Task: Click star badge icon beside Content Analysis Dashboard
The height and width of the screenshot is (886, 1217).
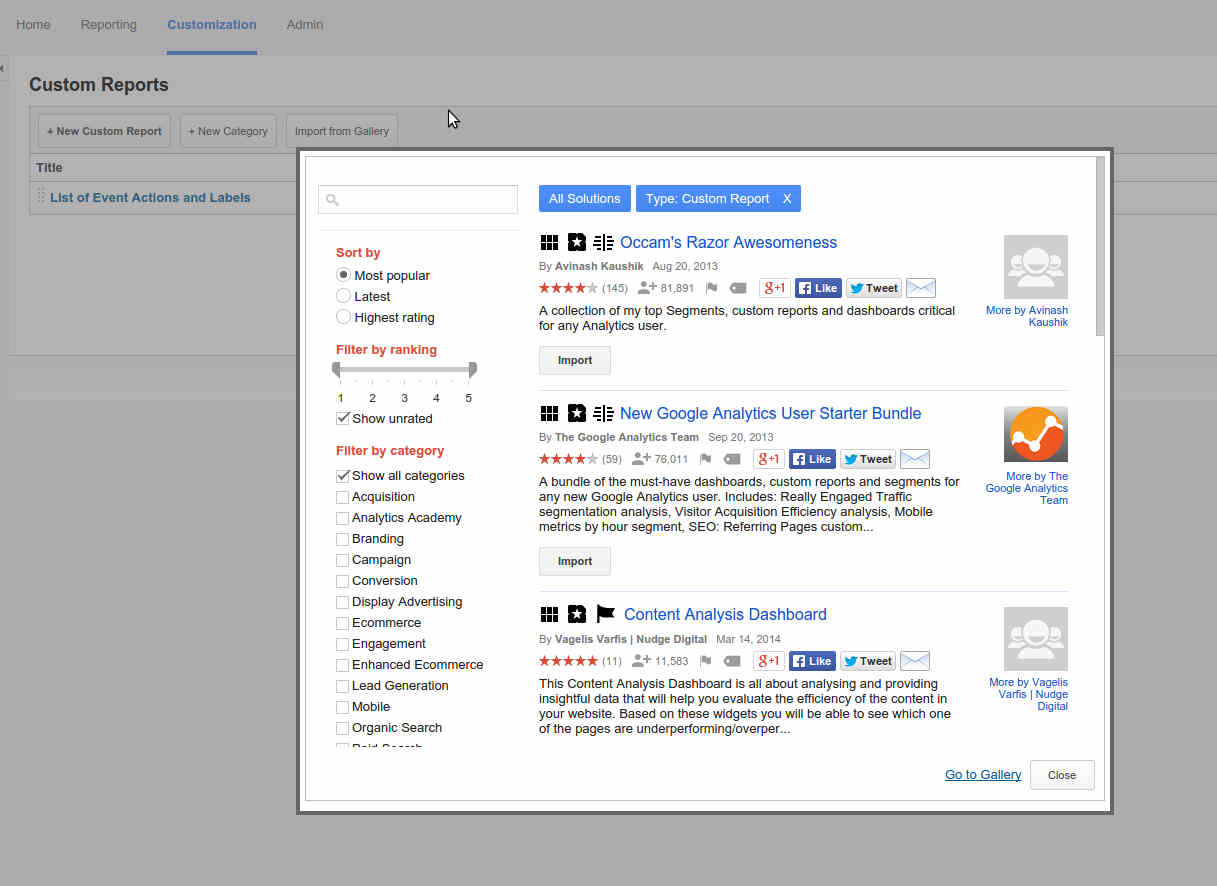Action: pyautogui.click(x=576, y=615)
